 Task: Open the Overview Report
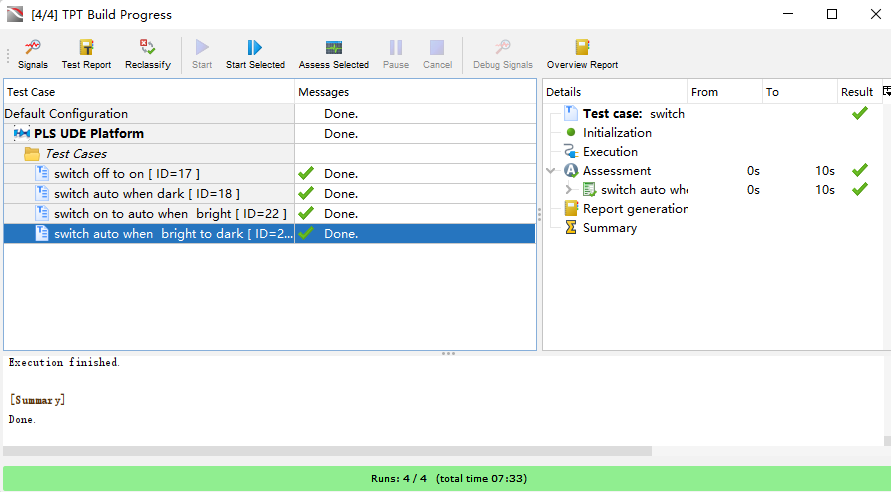click(x=582, y=54)
